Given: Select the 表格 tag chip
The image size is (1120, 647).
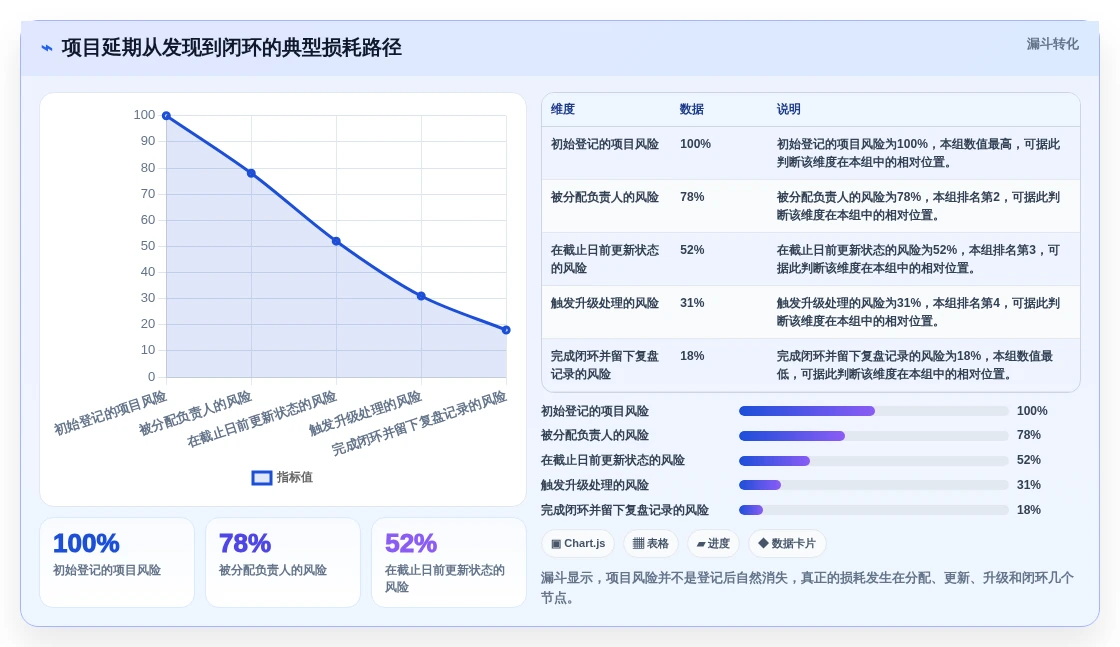Looking at the screenshot, I should click(651, 543).
